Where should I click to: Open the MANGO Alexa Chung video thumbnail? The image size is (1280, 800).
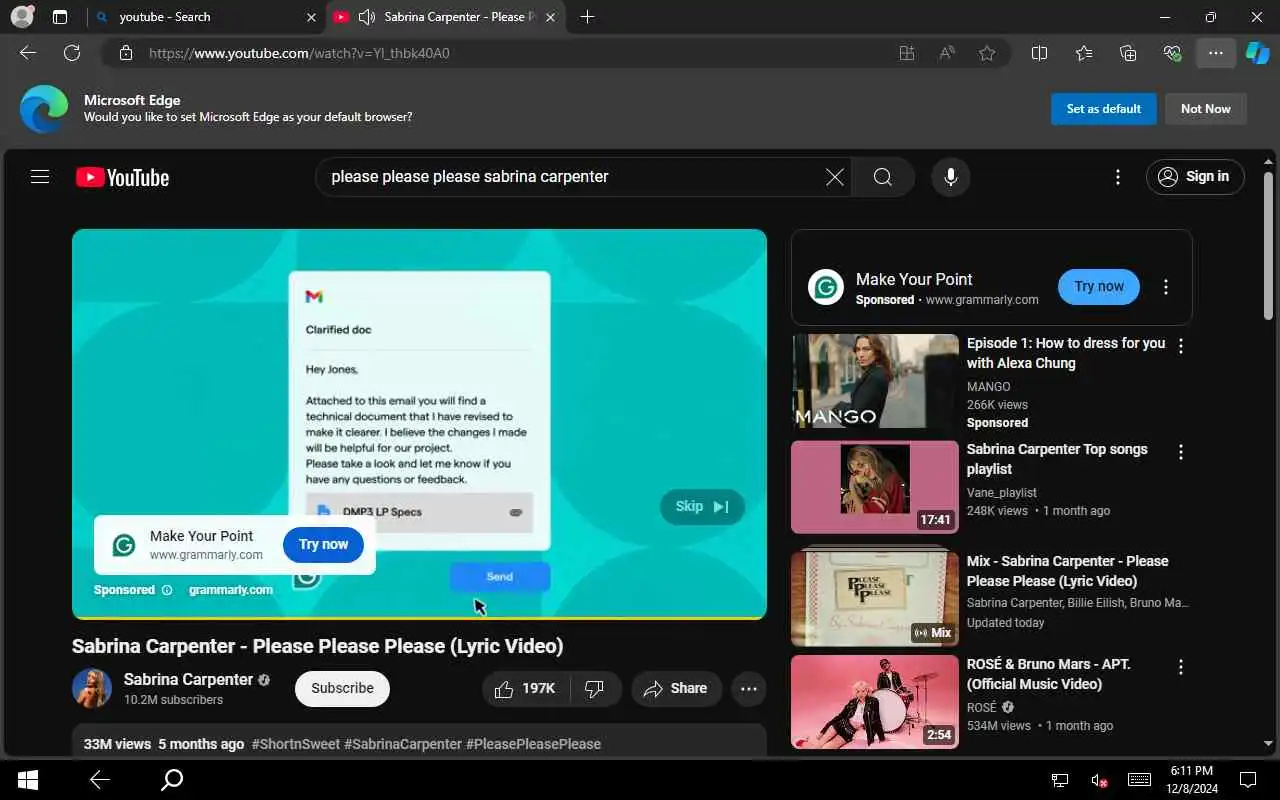coord(875,381)
